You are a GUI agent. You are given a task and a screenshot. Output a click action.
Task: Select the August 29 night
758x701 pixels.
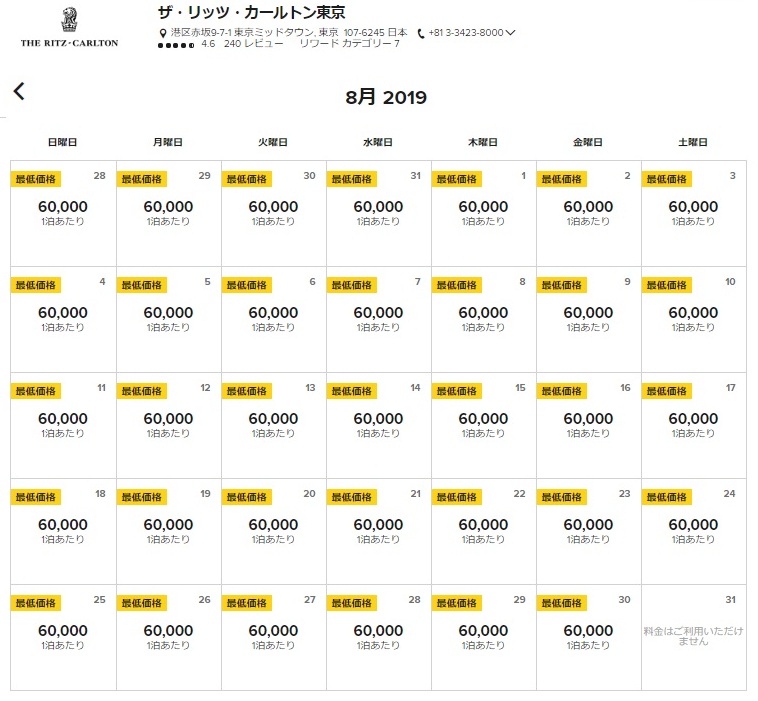[483, 637]
